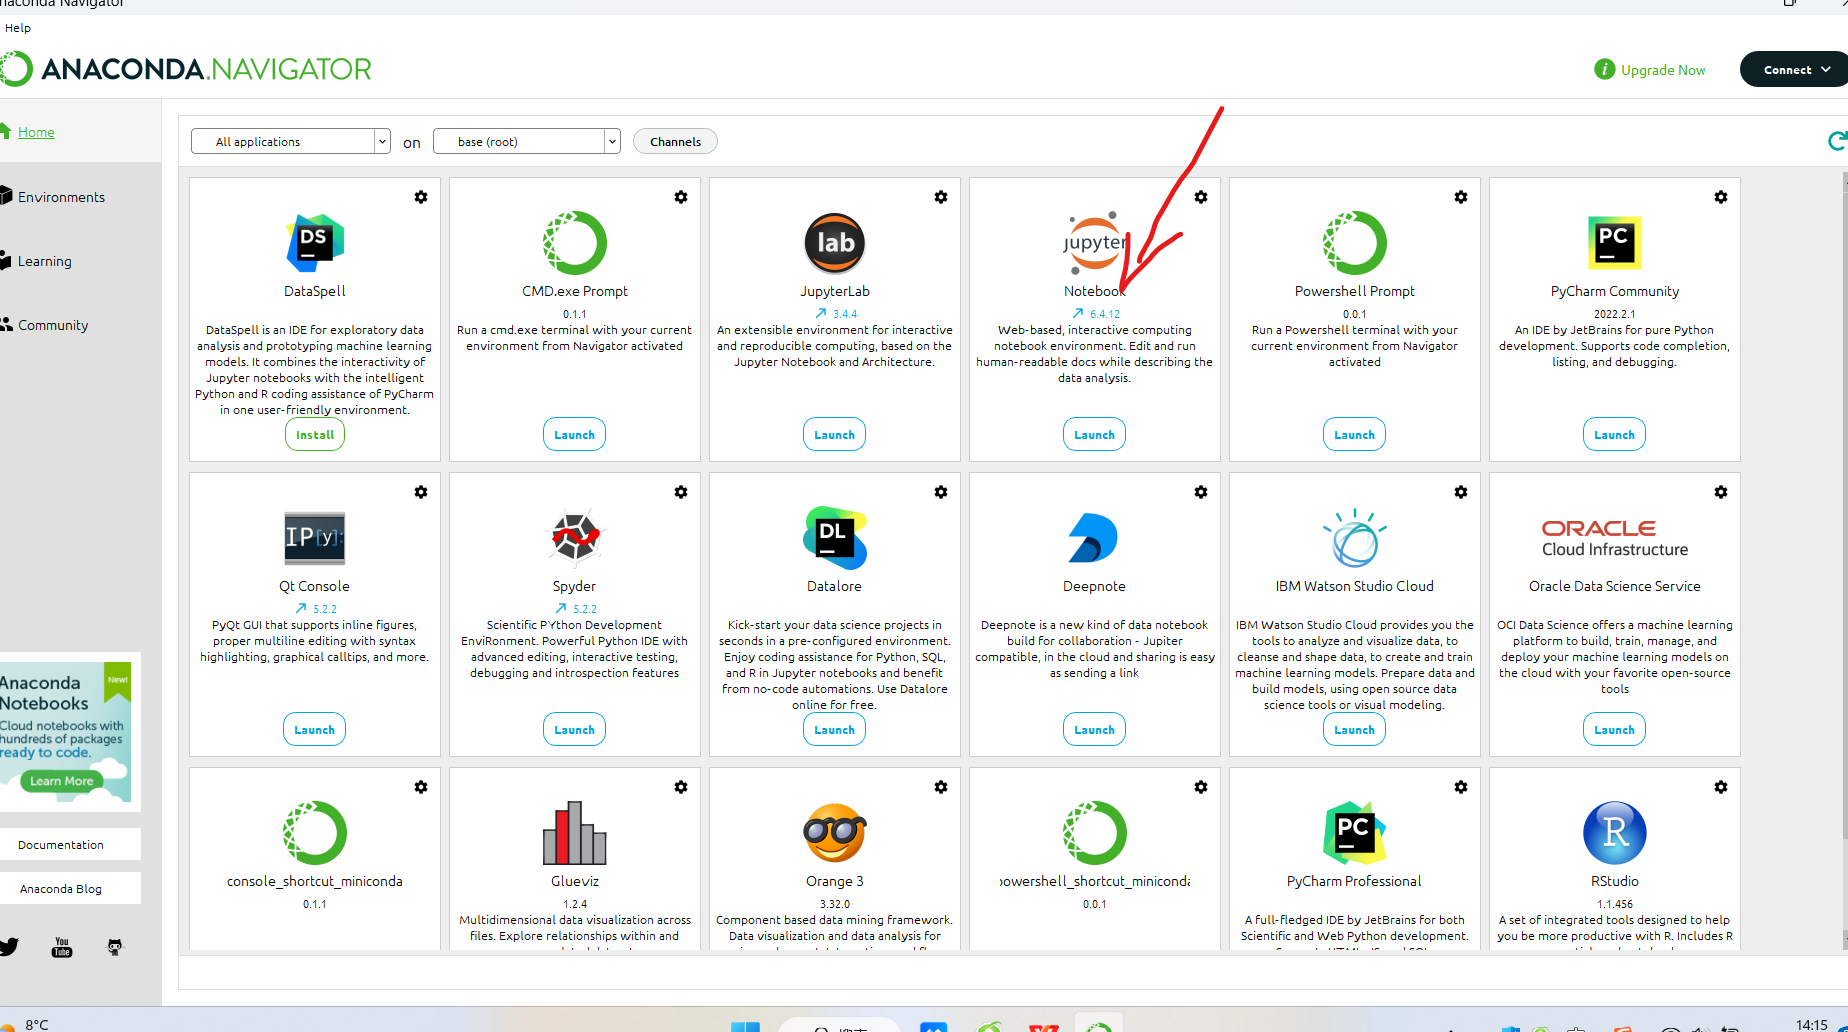Open JupyterLab tile settings gear
This screenshot has height=1032, width=1848.
pos(941,197)
